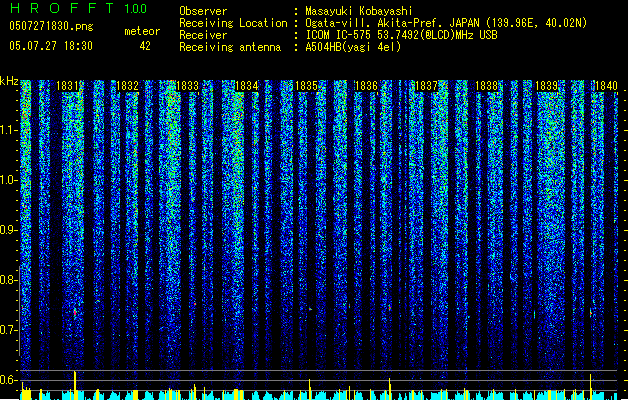Click the Receiver label

[203, 35]
